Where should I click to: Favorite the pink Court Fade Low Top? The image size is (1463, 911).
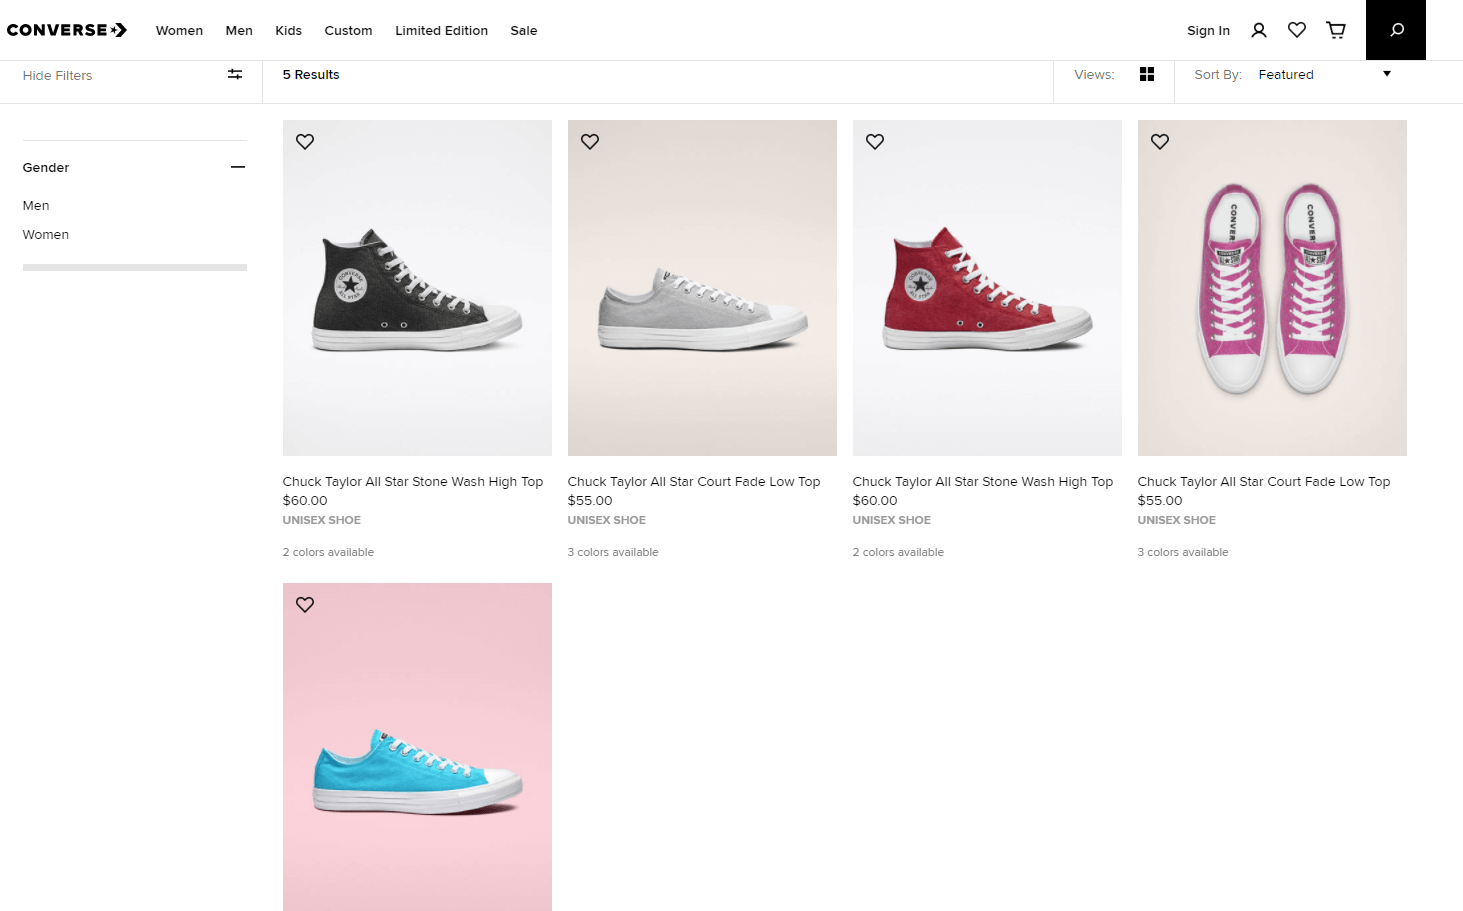(x=1160, y=142)
